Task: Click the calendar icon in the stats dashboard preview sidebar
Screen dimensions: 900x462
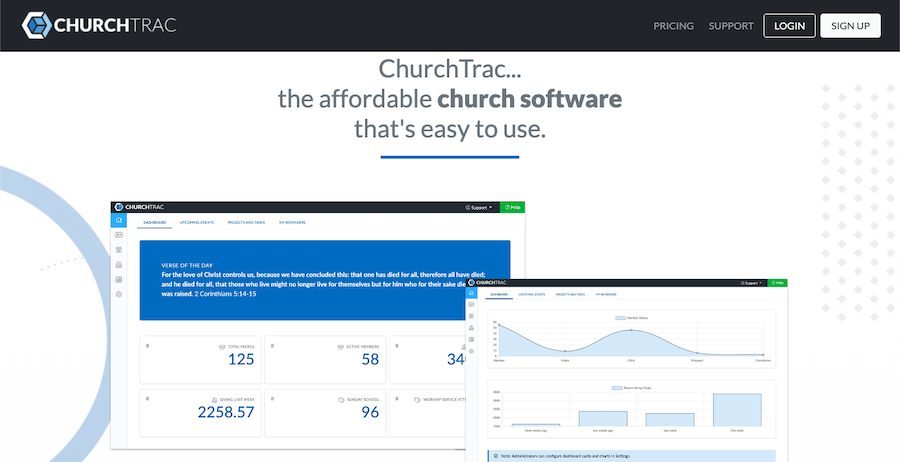Action: tap(119, 250)
